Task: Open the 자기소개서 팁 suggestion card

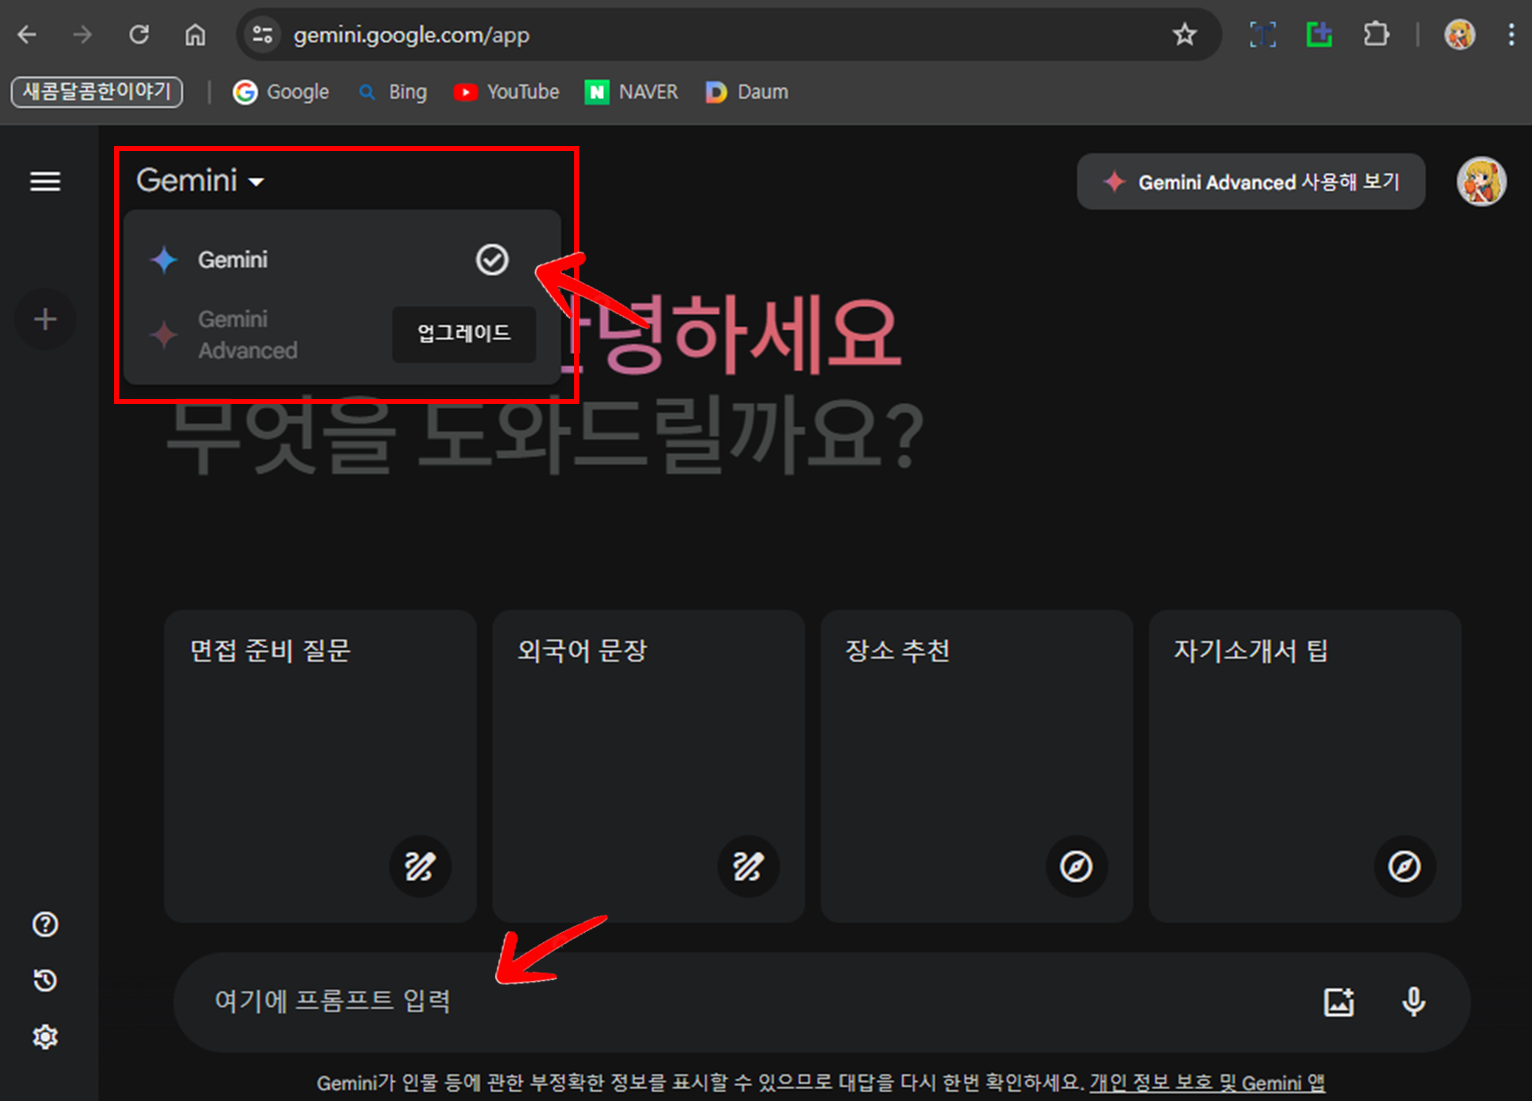Action: (x=1304, y=766)
